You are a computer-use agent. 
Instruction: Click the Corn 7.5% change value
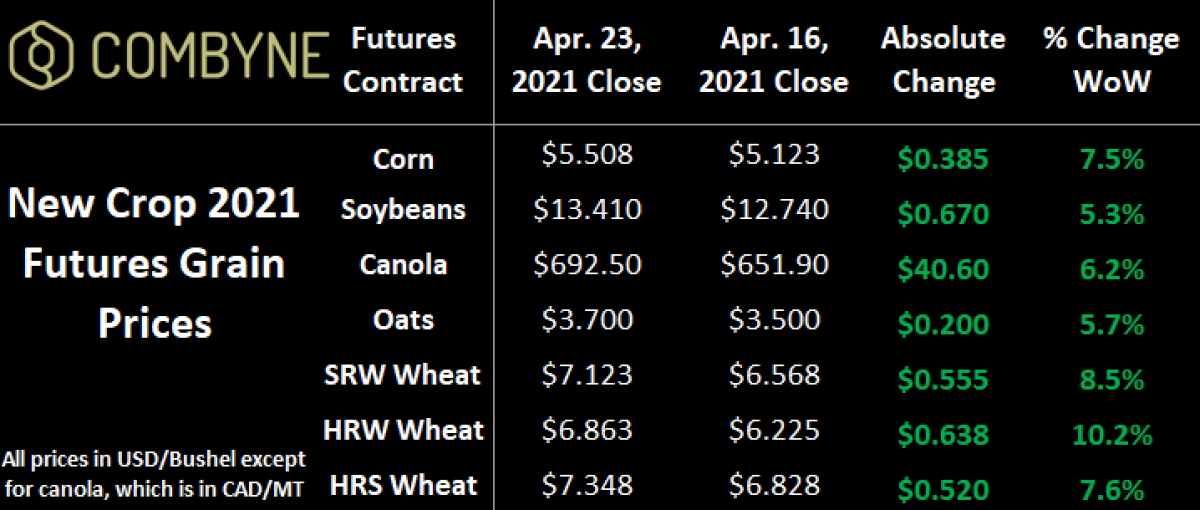(1110, 160)
